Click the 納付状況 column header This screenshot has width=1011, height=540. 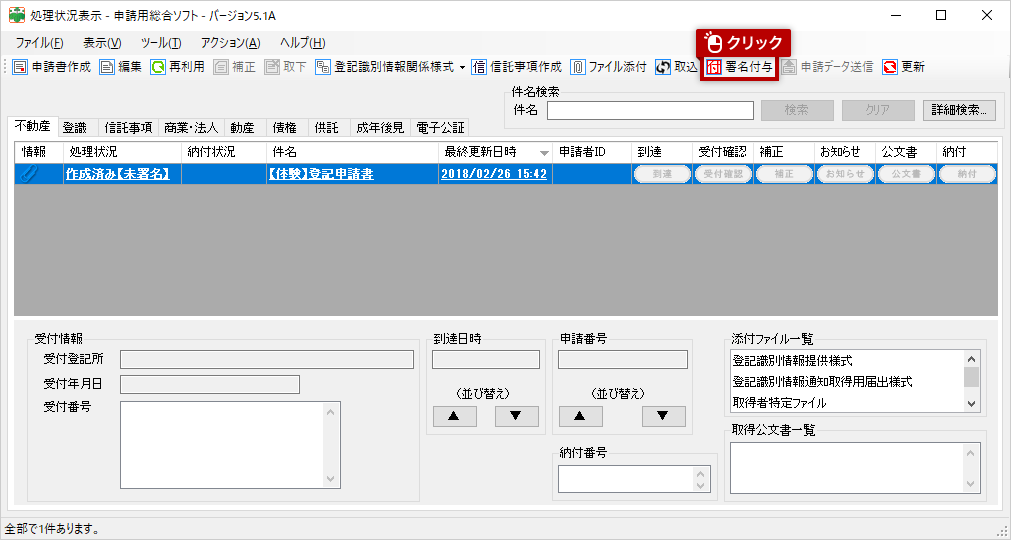tap(224, 152)
